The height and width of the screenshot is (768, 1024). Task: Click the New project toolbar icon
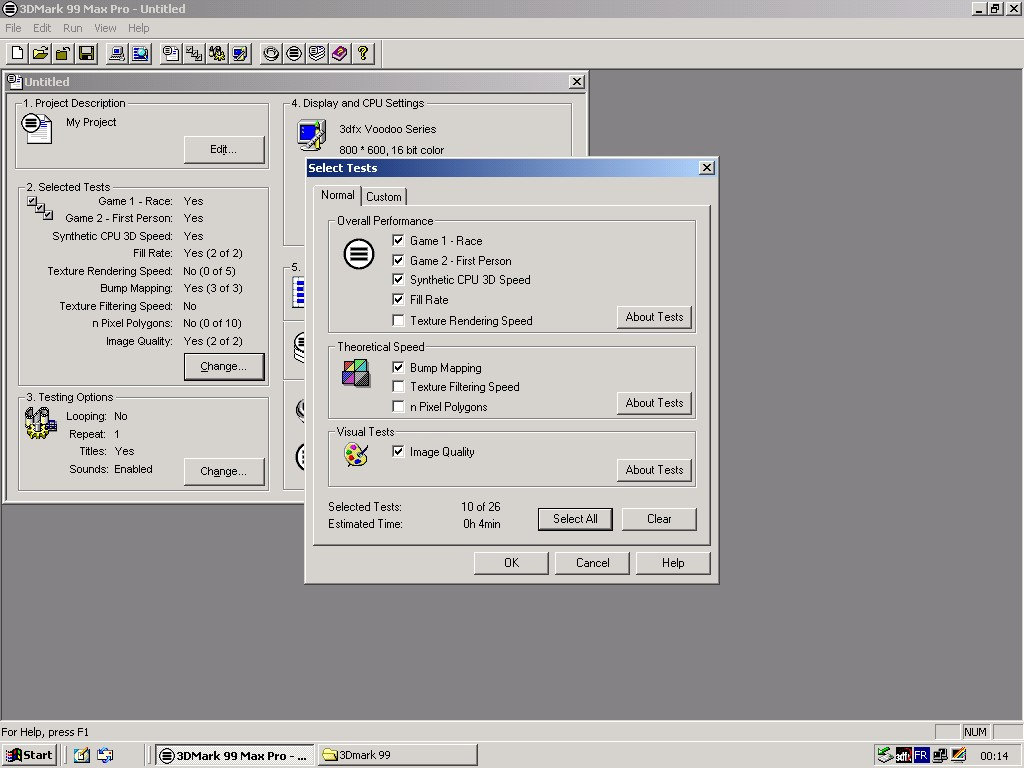[18, 53]
